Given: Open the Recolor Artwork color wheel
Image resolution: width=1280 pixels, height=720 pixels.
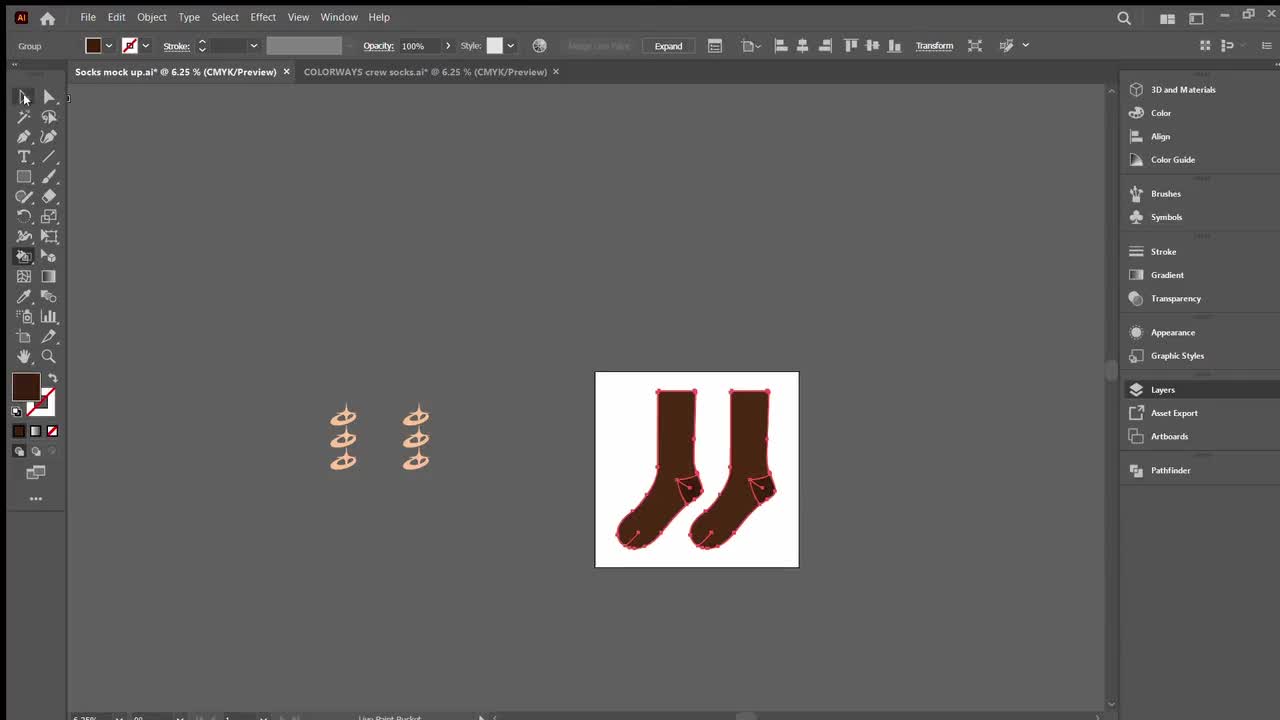Looking at the screenshot, I should 540,46.
